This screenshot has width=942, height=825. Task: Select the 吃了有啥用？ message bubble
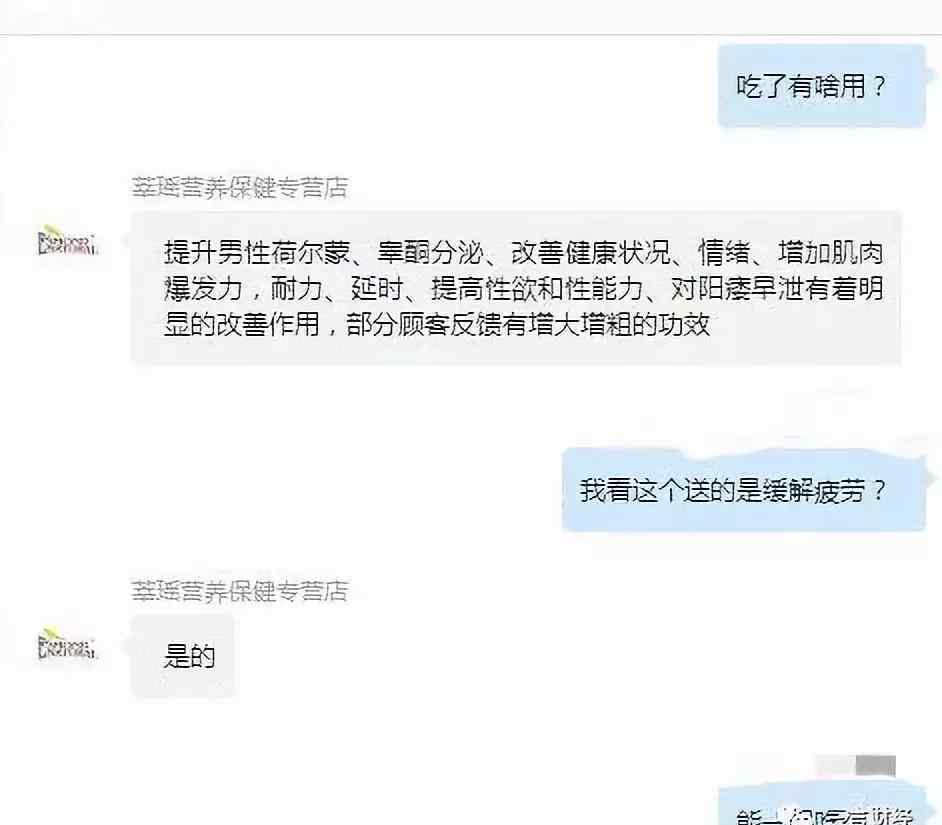[822, 86]
